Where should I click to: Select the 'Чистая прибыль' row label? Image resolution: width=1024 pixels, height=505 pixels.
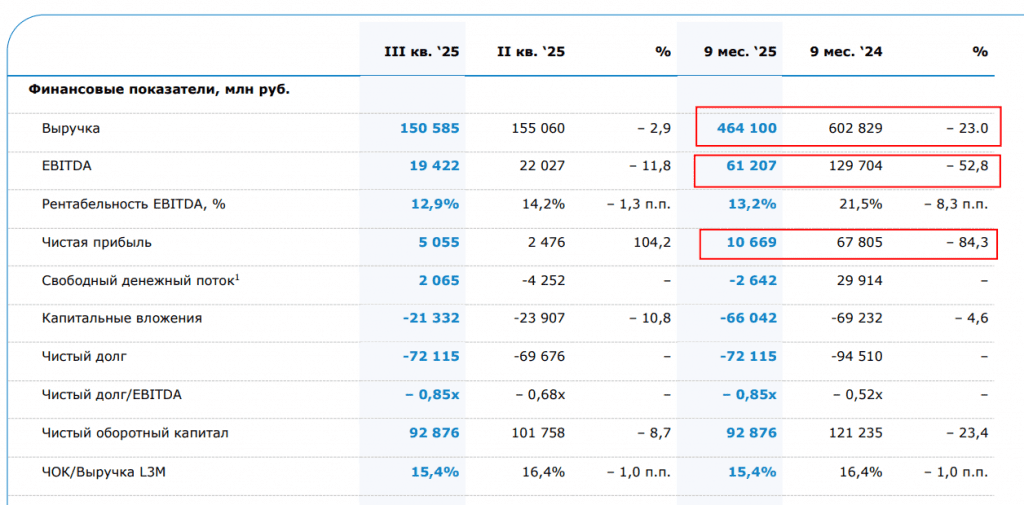(97, 242)
